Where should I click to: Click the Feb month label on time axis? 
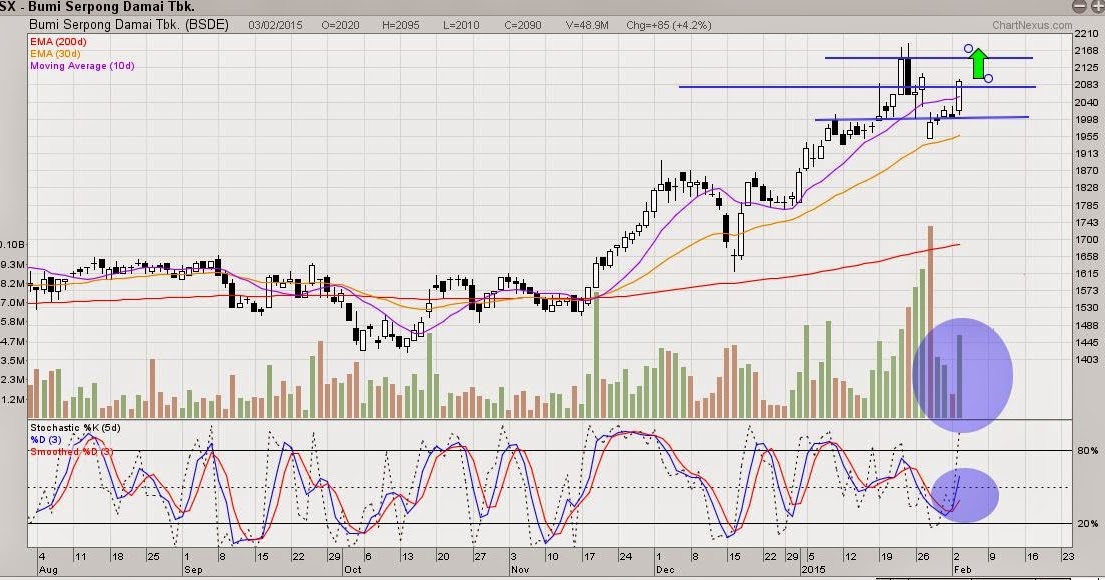(962, 569)
